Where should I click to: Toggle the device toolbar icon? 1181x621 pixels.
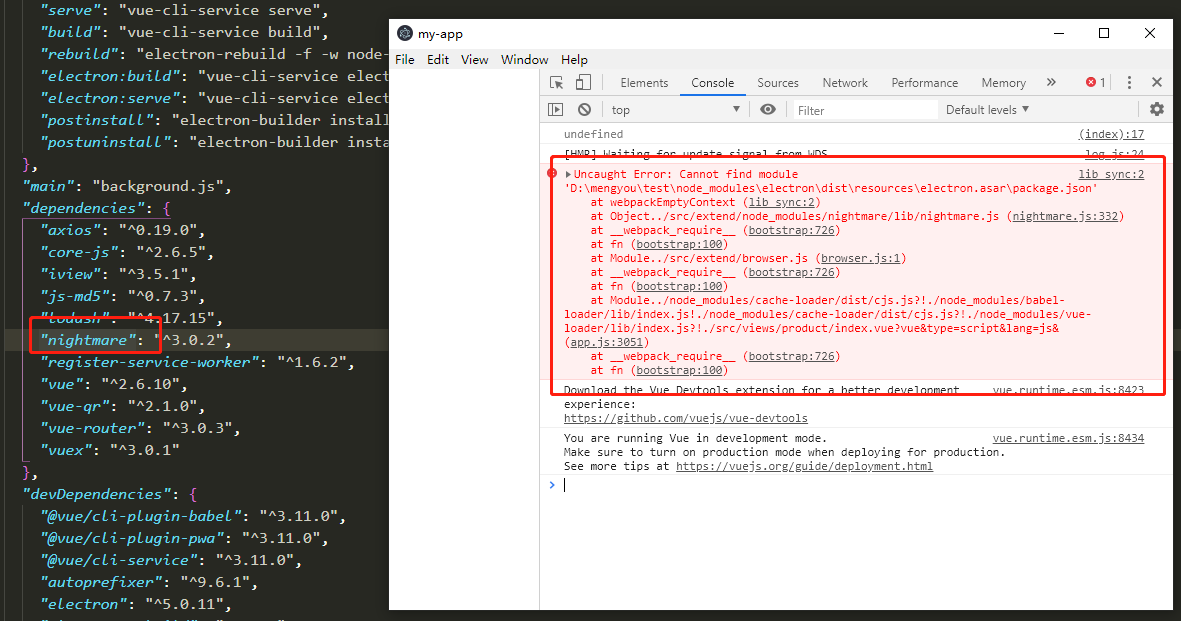click(x=583, y=82)
